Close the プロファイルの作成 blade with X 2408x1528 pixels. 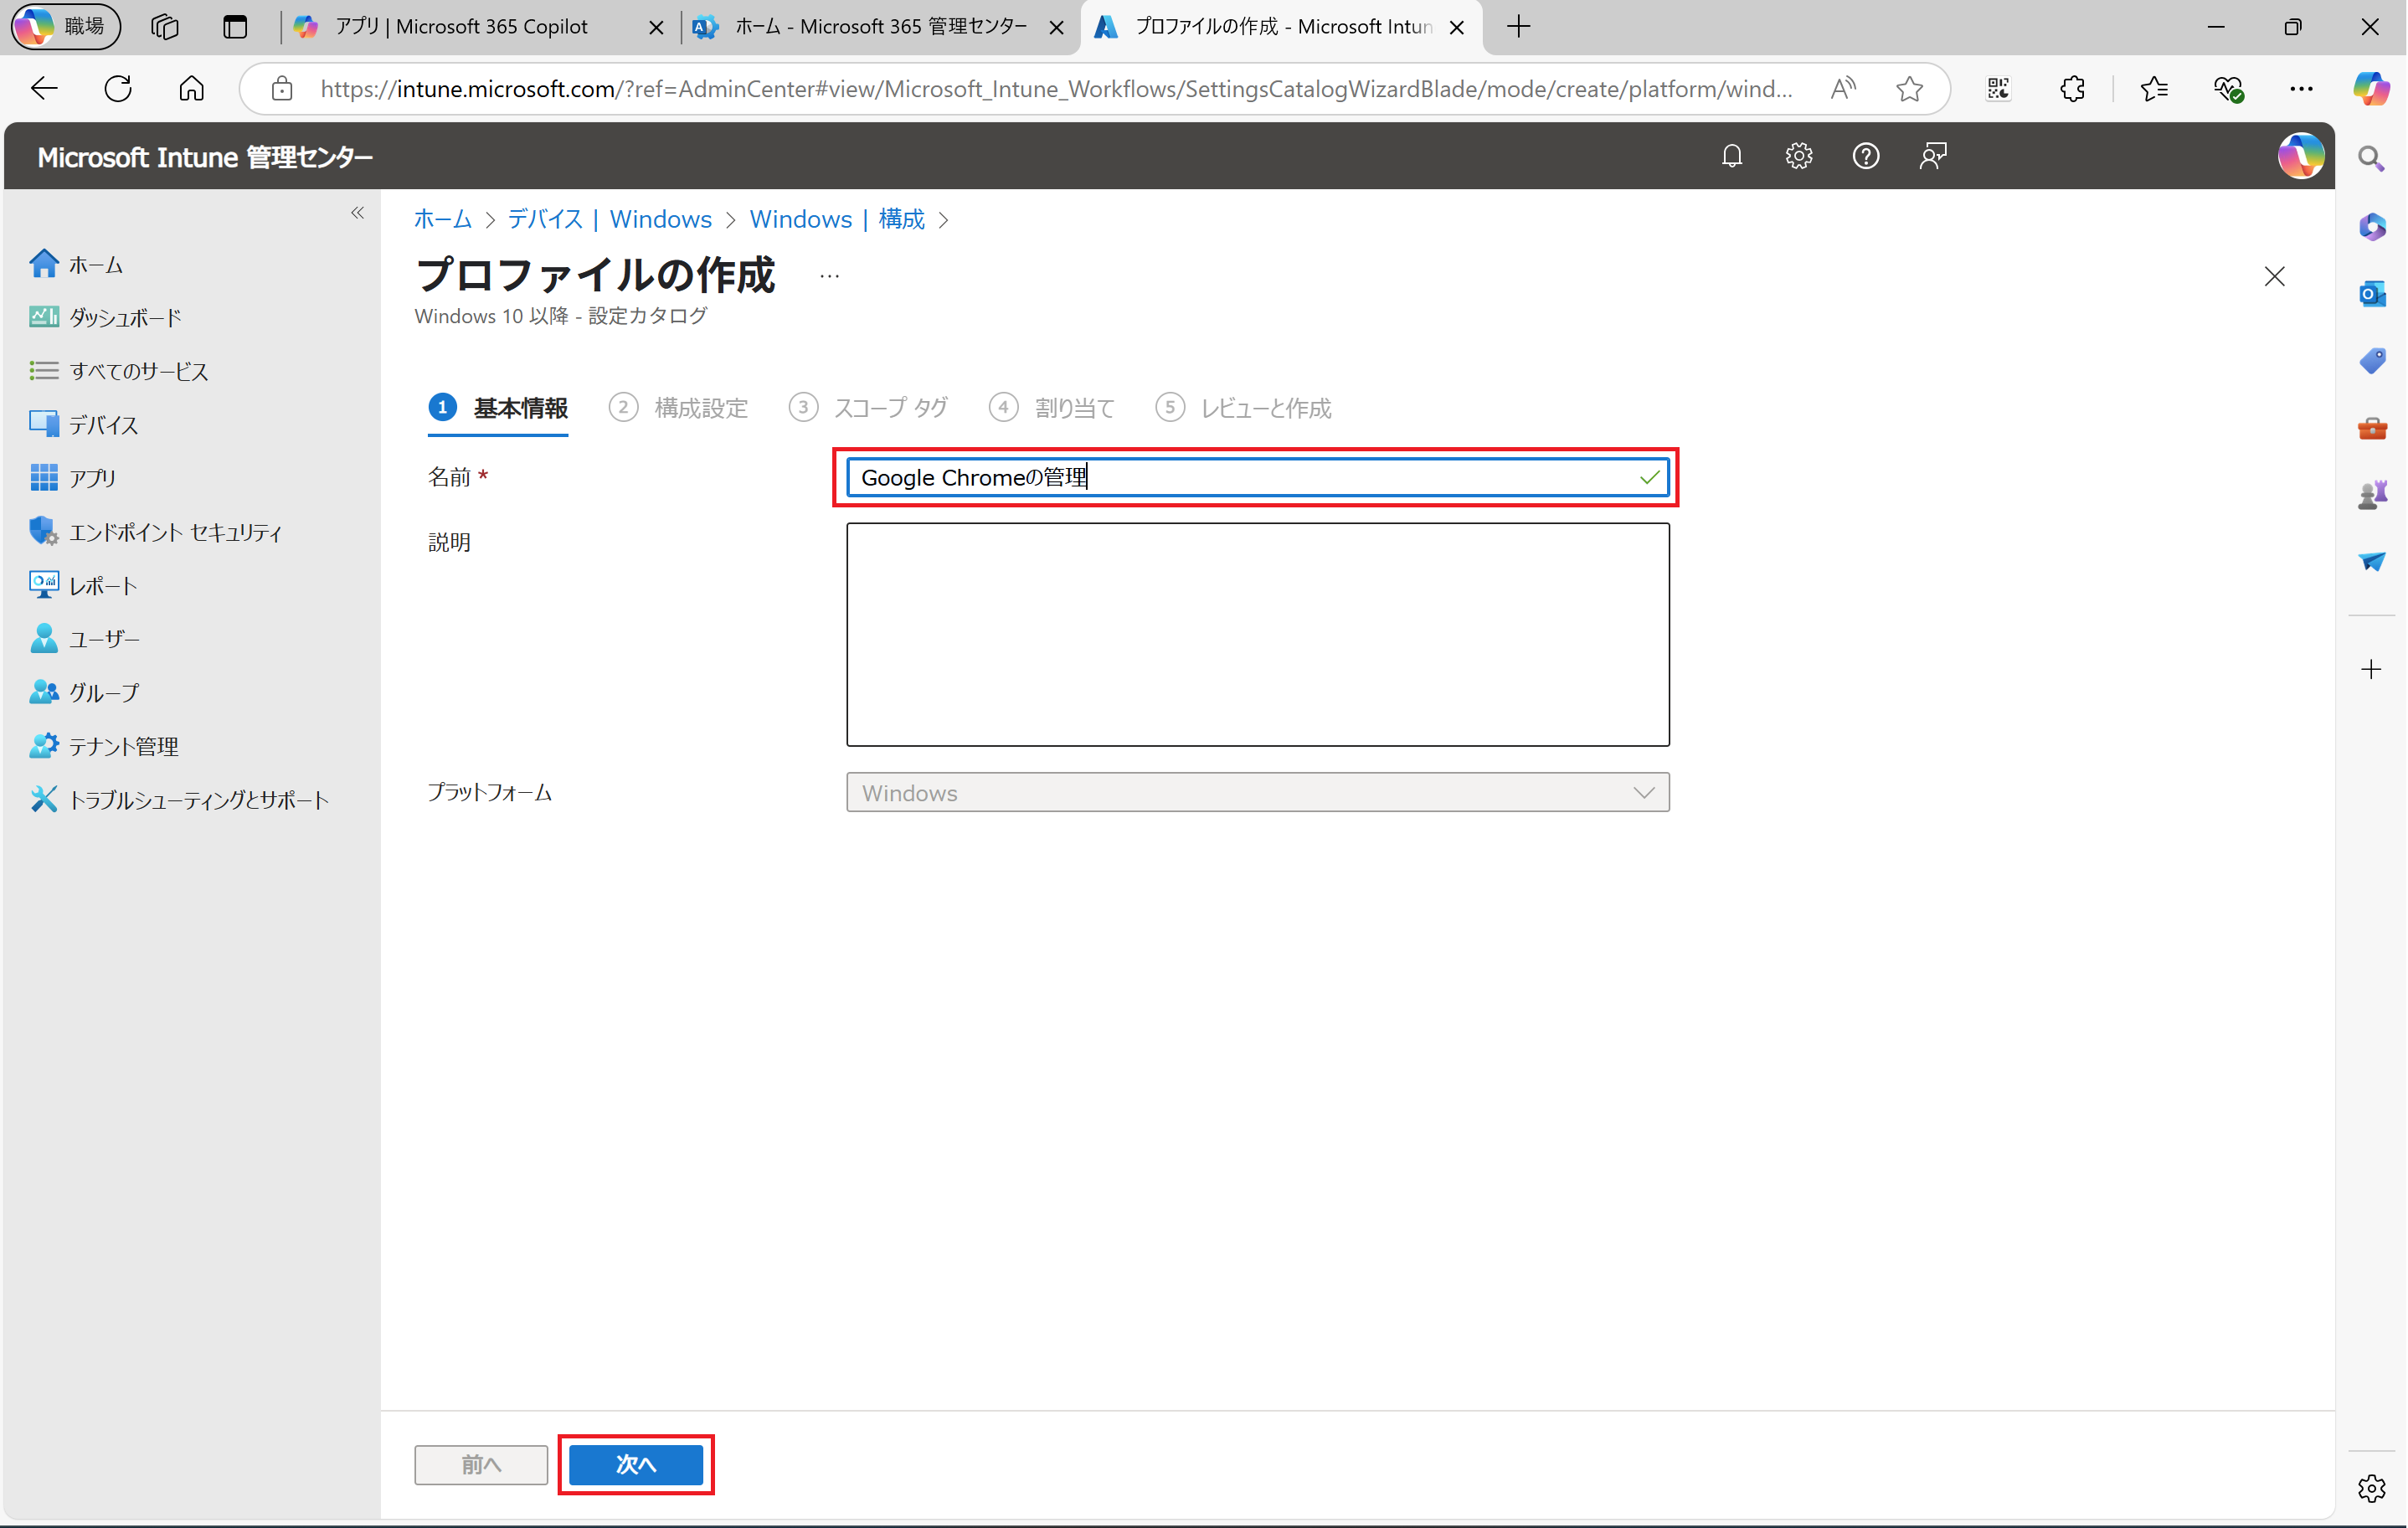pos(2274,276)
